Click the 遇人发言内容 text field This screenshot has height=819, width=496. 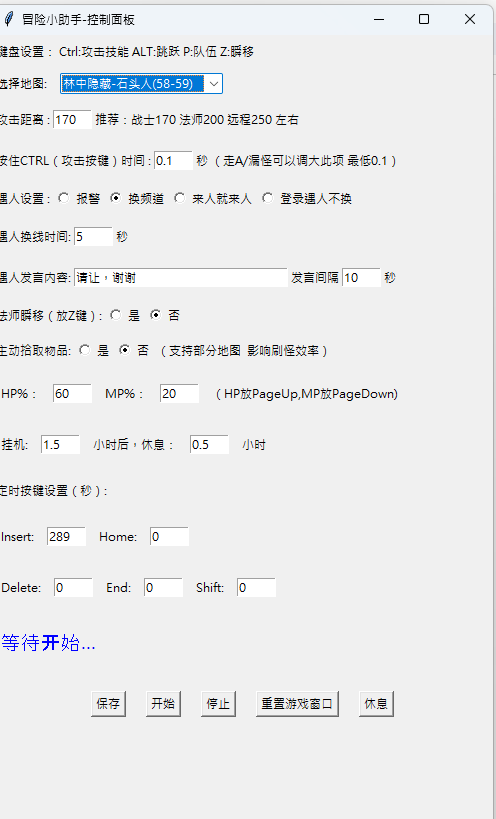pos(181,277)
